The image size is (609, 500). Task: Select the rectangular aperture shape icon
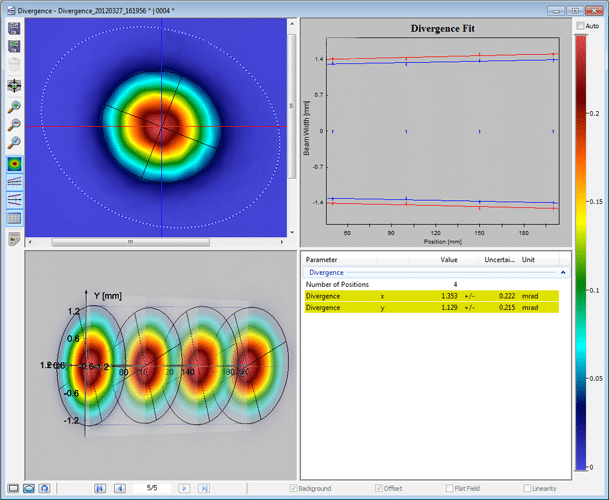13,488
